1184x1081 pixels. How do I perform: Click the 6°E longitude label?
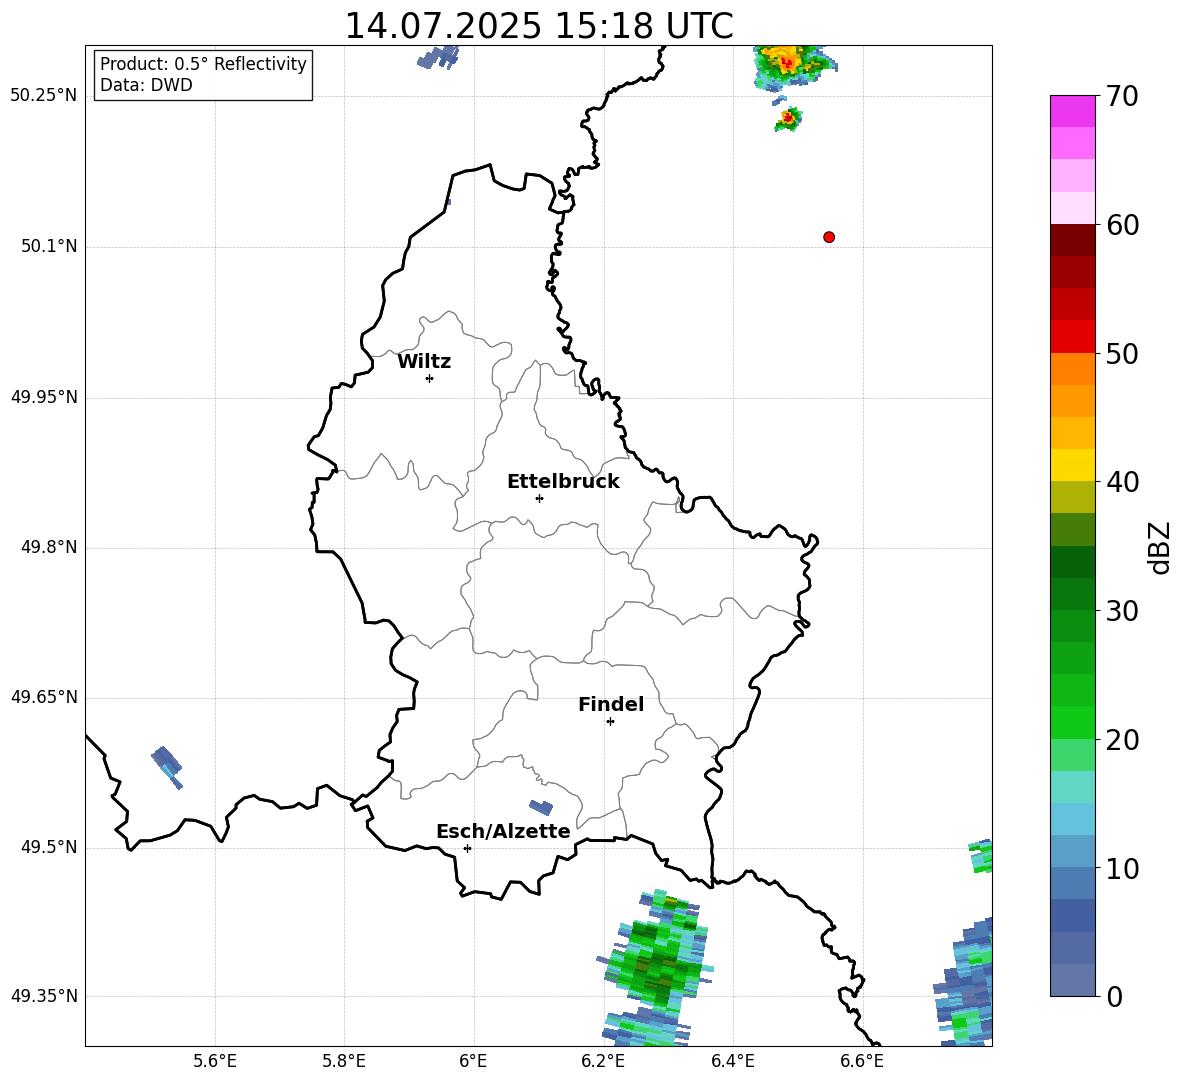(x=473, y=1061)
